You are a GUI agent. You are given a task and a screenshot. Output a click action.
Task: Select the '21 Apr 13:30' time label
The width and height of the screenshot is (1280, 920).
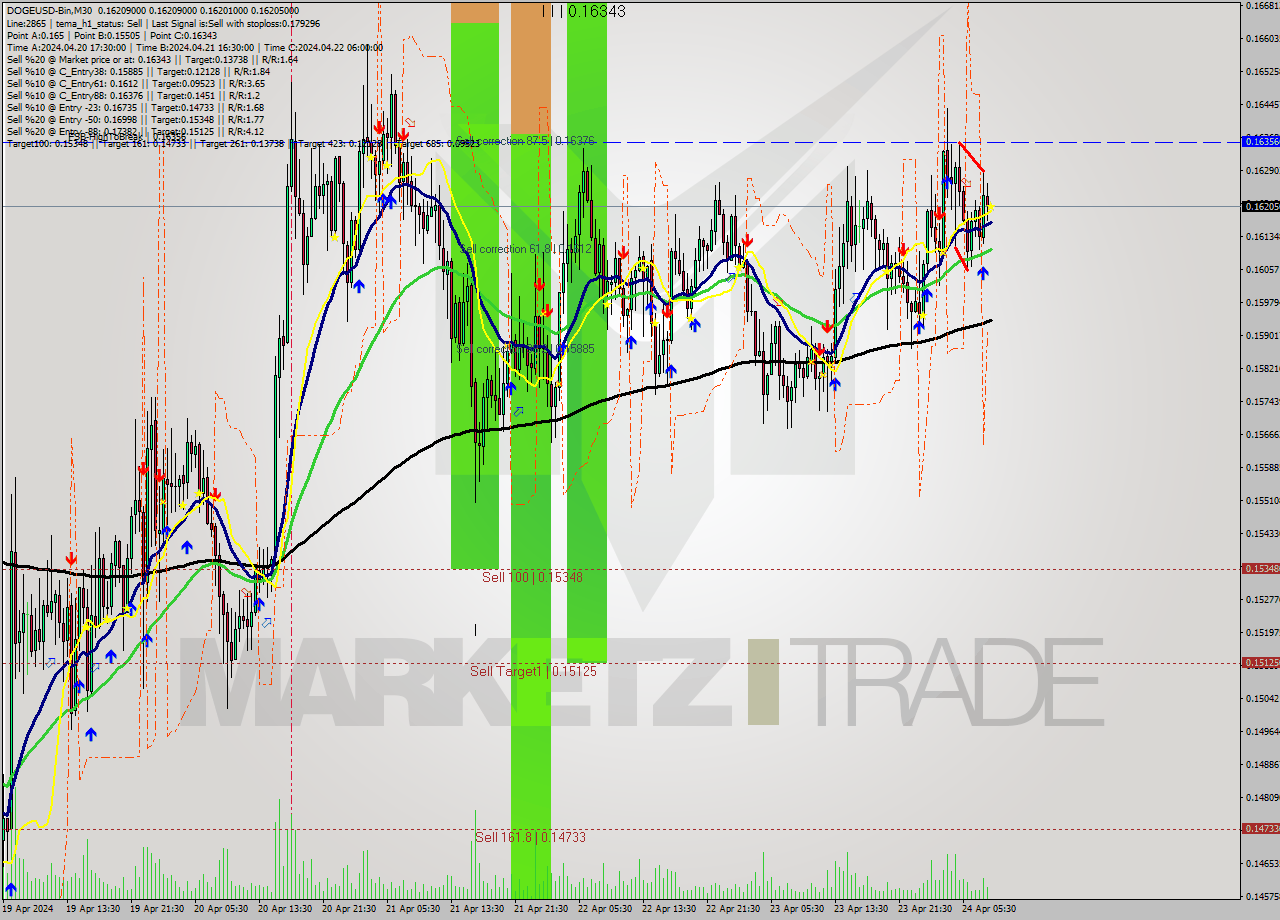[x=476, y=909]
